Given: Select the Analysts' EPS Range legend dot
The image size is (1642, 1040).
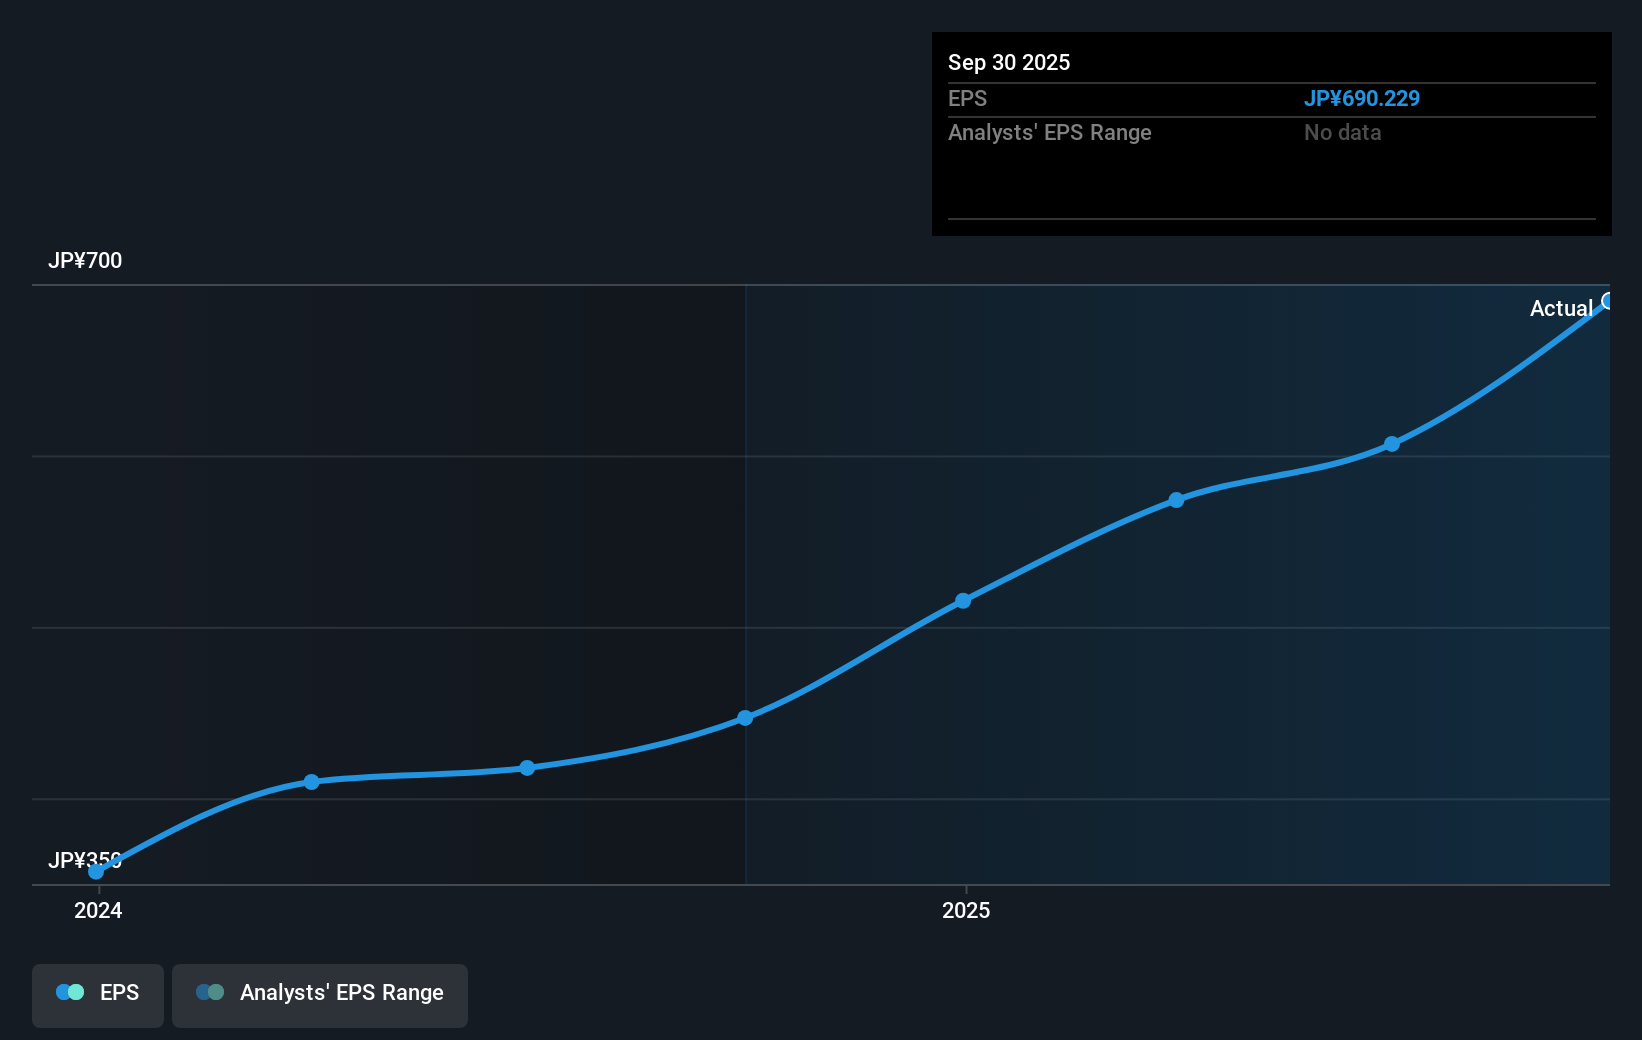Looking at the screenshot, I should coord(211,992).
